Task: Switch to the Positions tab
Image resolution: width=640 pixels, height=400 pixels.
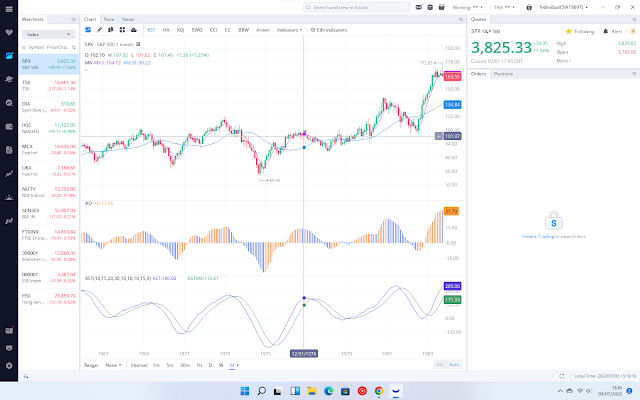Action: click(x=503, y=74)
